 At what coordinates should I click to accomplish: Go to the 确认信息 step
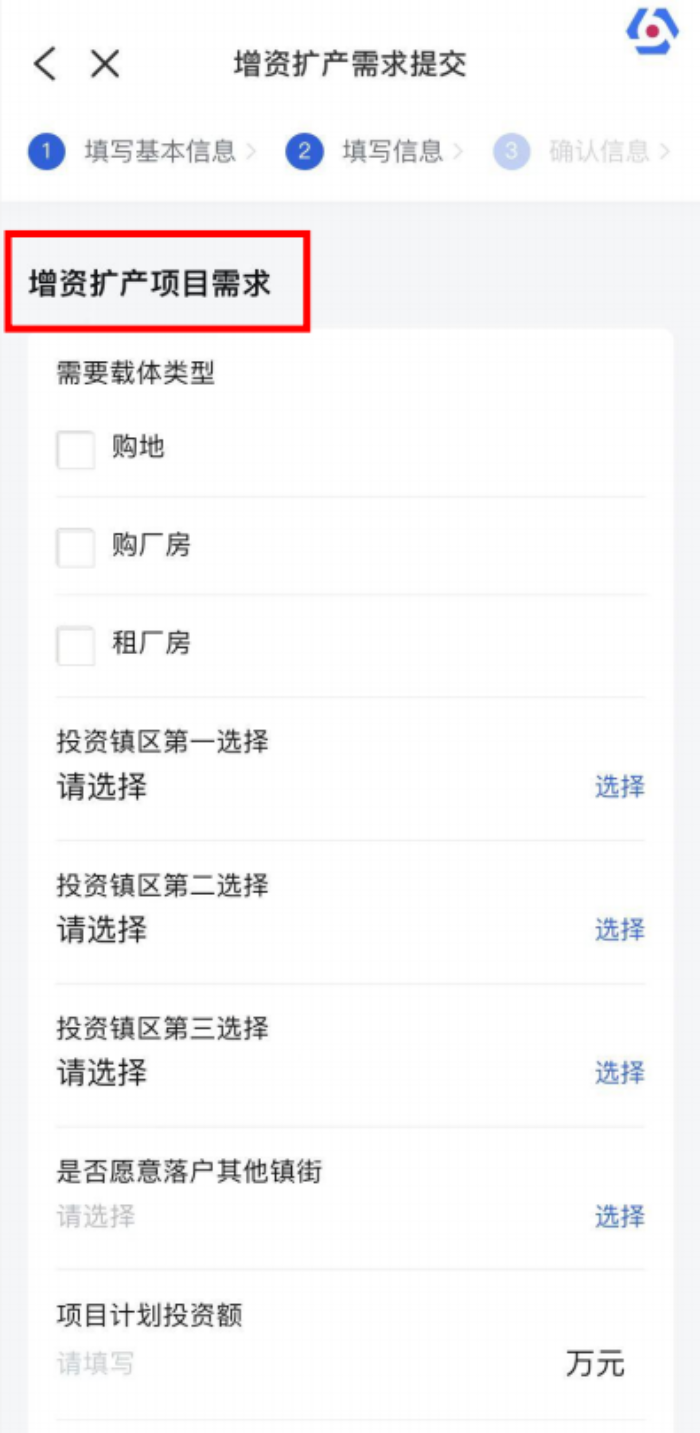tap(599, 152)
